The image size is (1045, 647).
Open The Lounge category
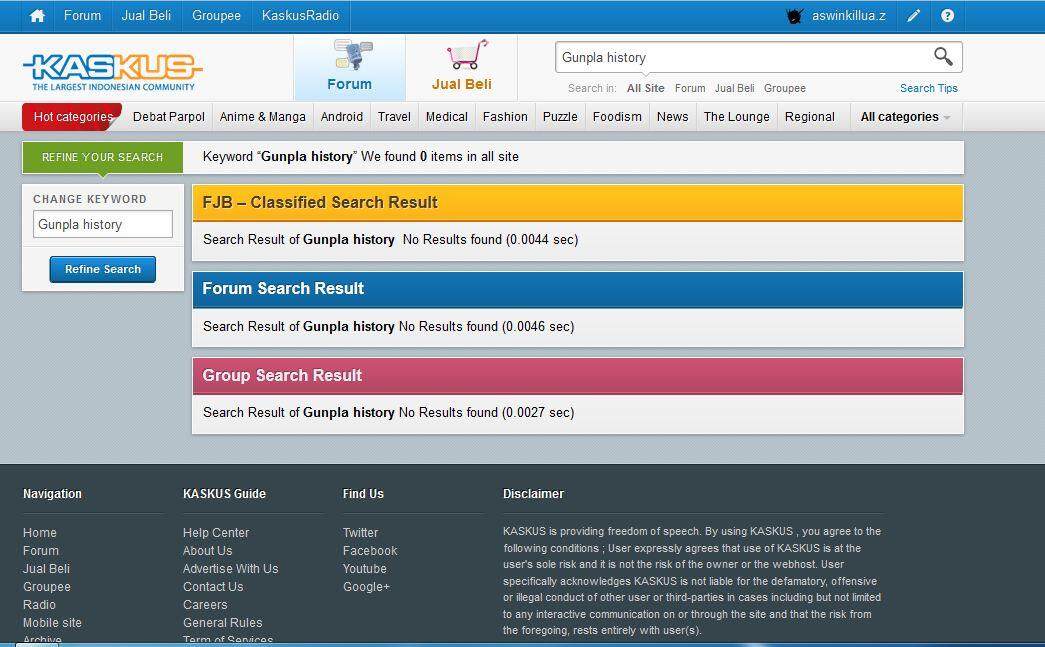(x=736, y=117)
